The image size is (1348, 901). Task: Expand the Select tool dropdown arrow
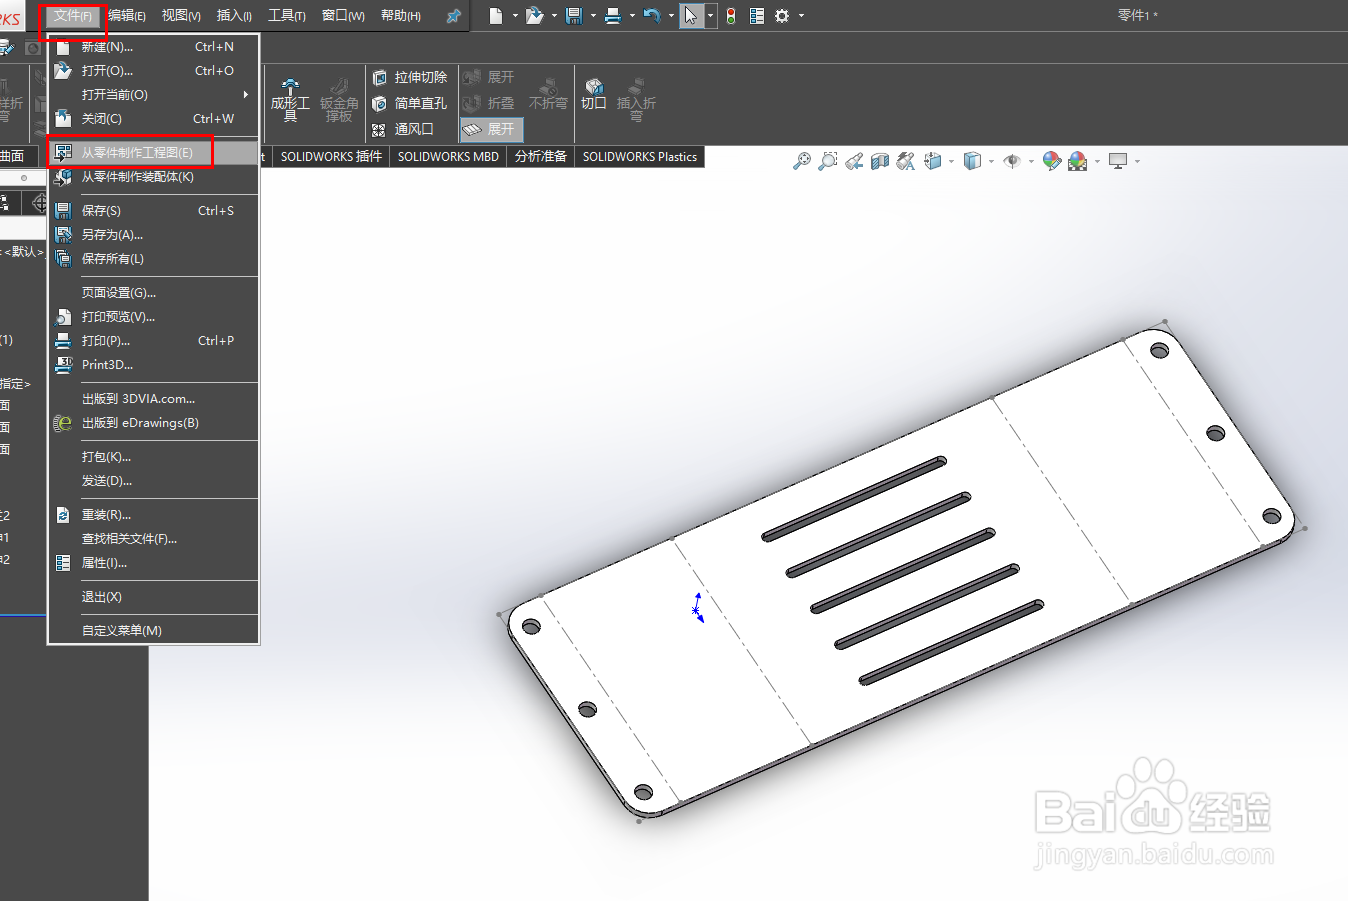click(x=710, y=16)
